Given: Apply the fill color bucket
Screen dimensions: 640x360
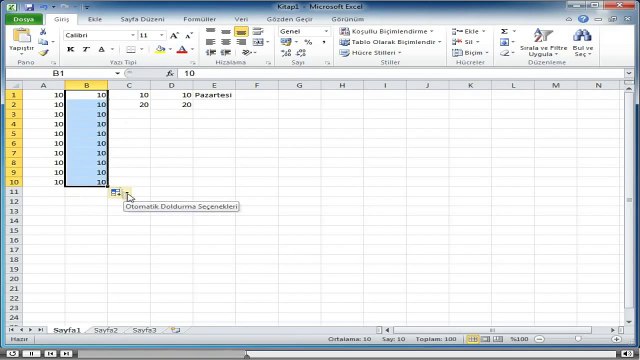Looking at the screenshot, I should click(x=160, y=49).
